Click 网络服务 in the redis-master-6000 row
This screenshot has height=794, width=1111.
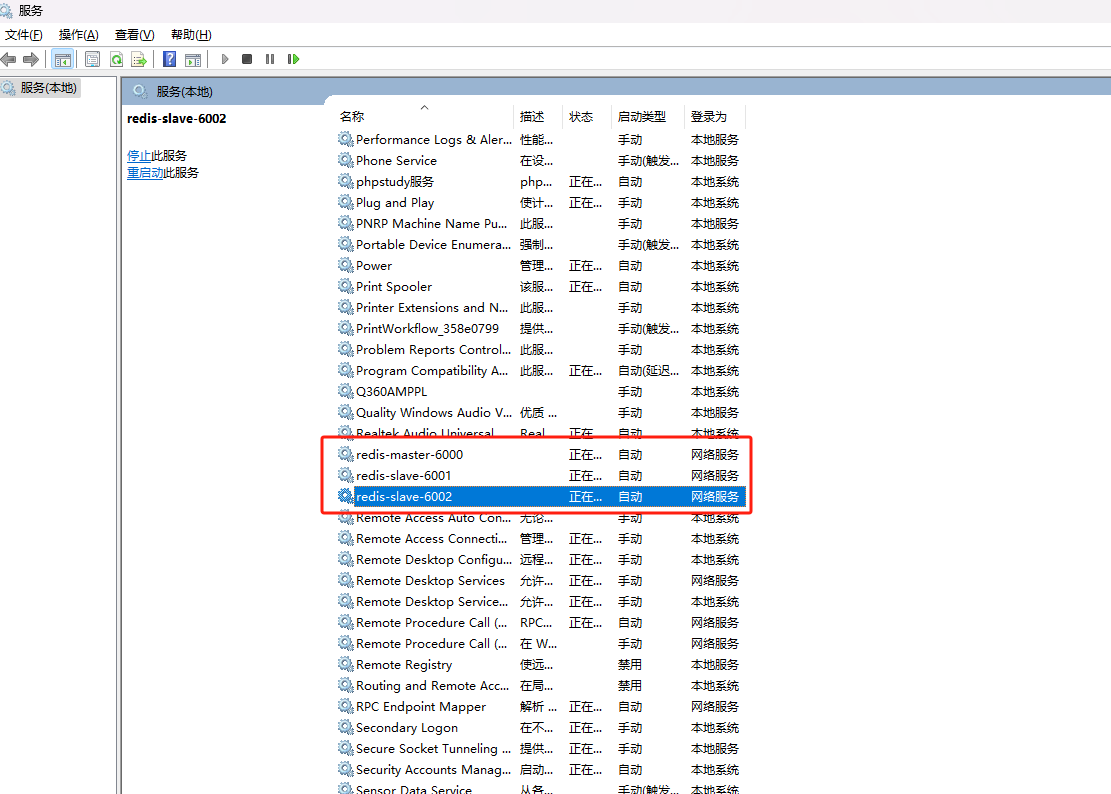(714, 454)
